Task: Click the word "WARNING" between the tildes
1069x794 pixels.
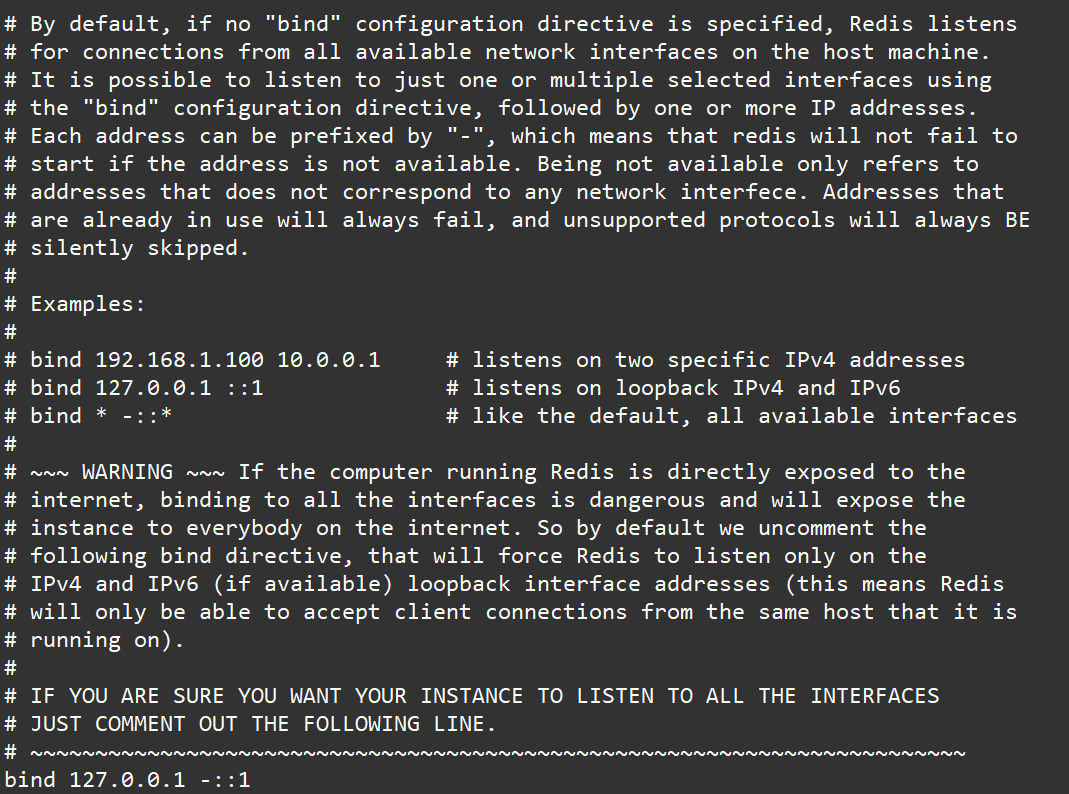Action: [127, 472]
